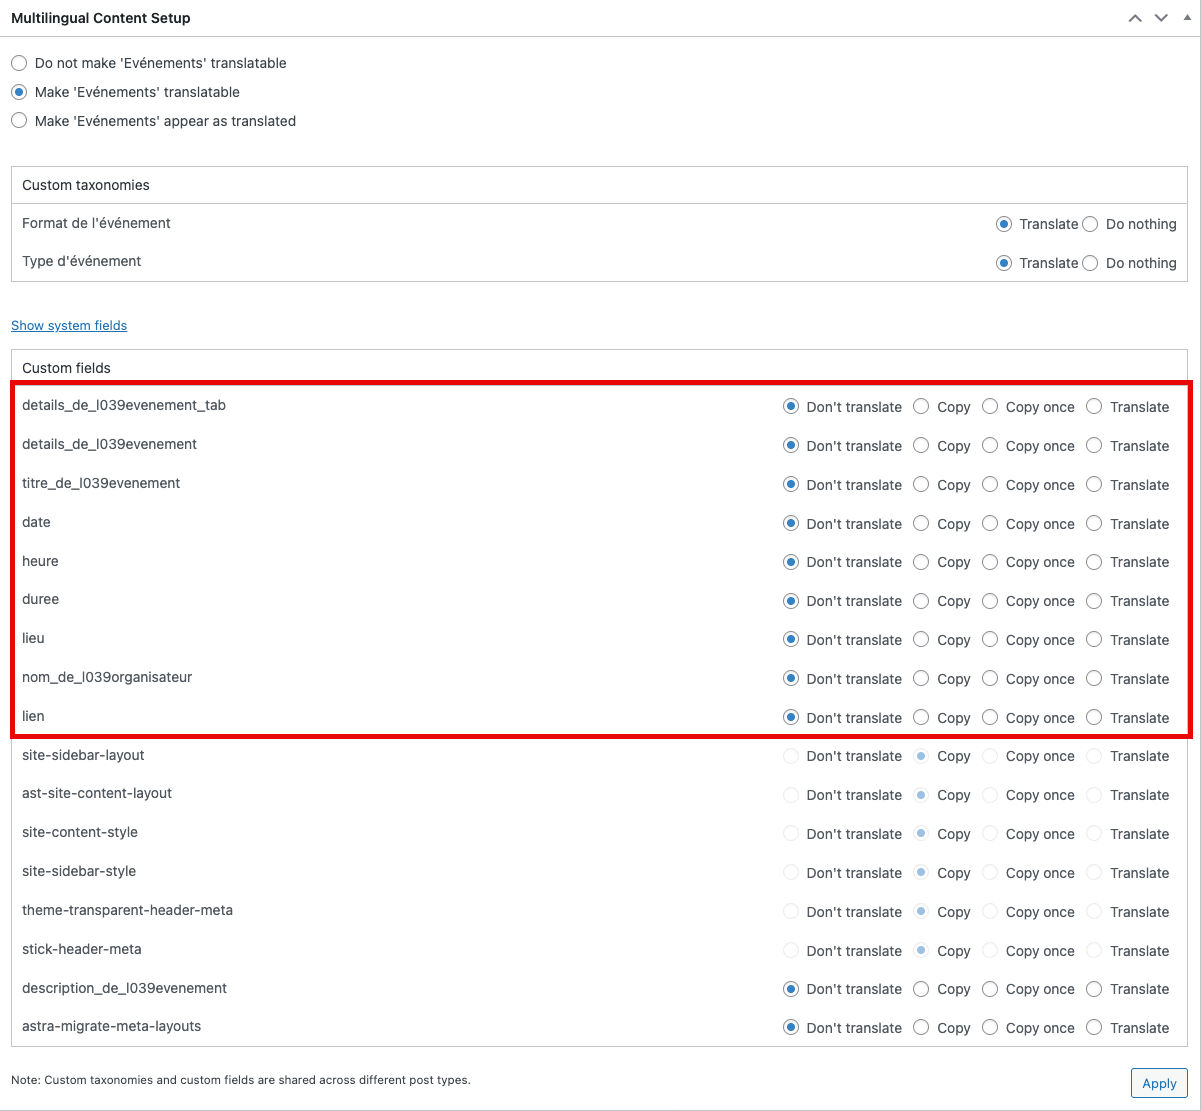This screenshot has height=1111, width=1201.
Task: Select Do not make 'Evénements' translatable
Action: pos(19,63)
